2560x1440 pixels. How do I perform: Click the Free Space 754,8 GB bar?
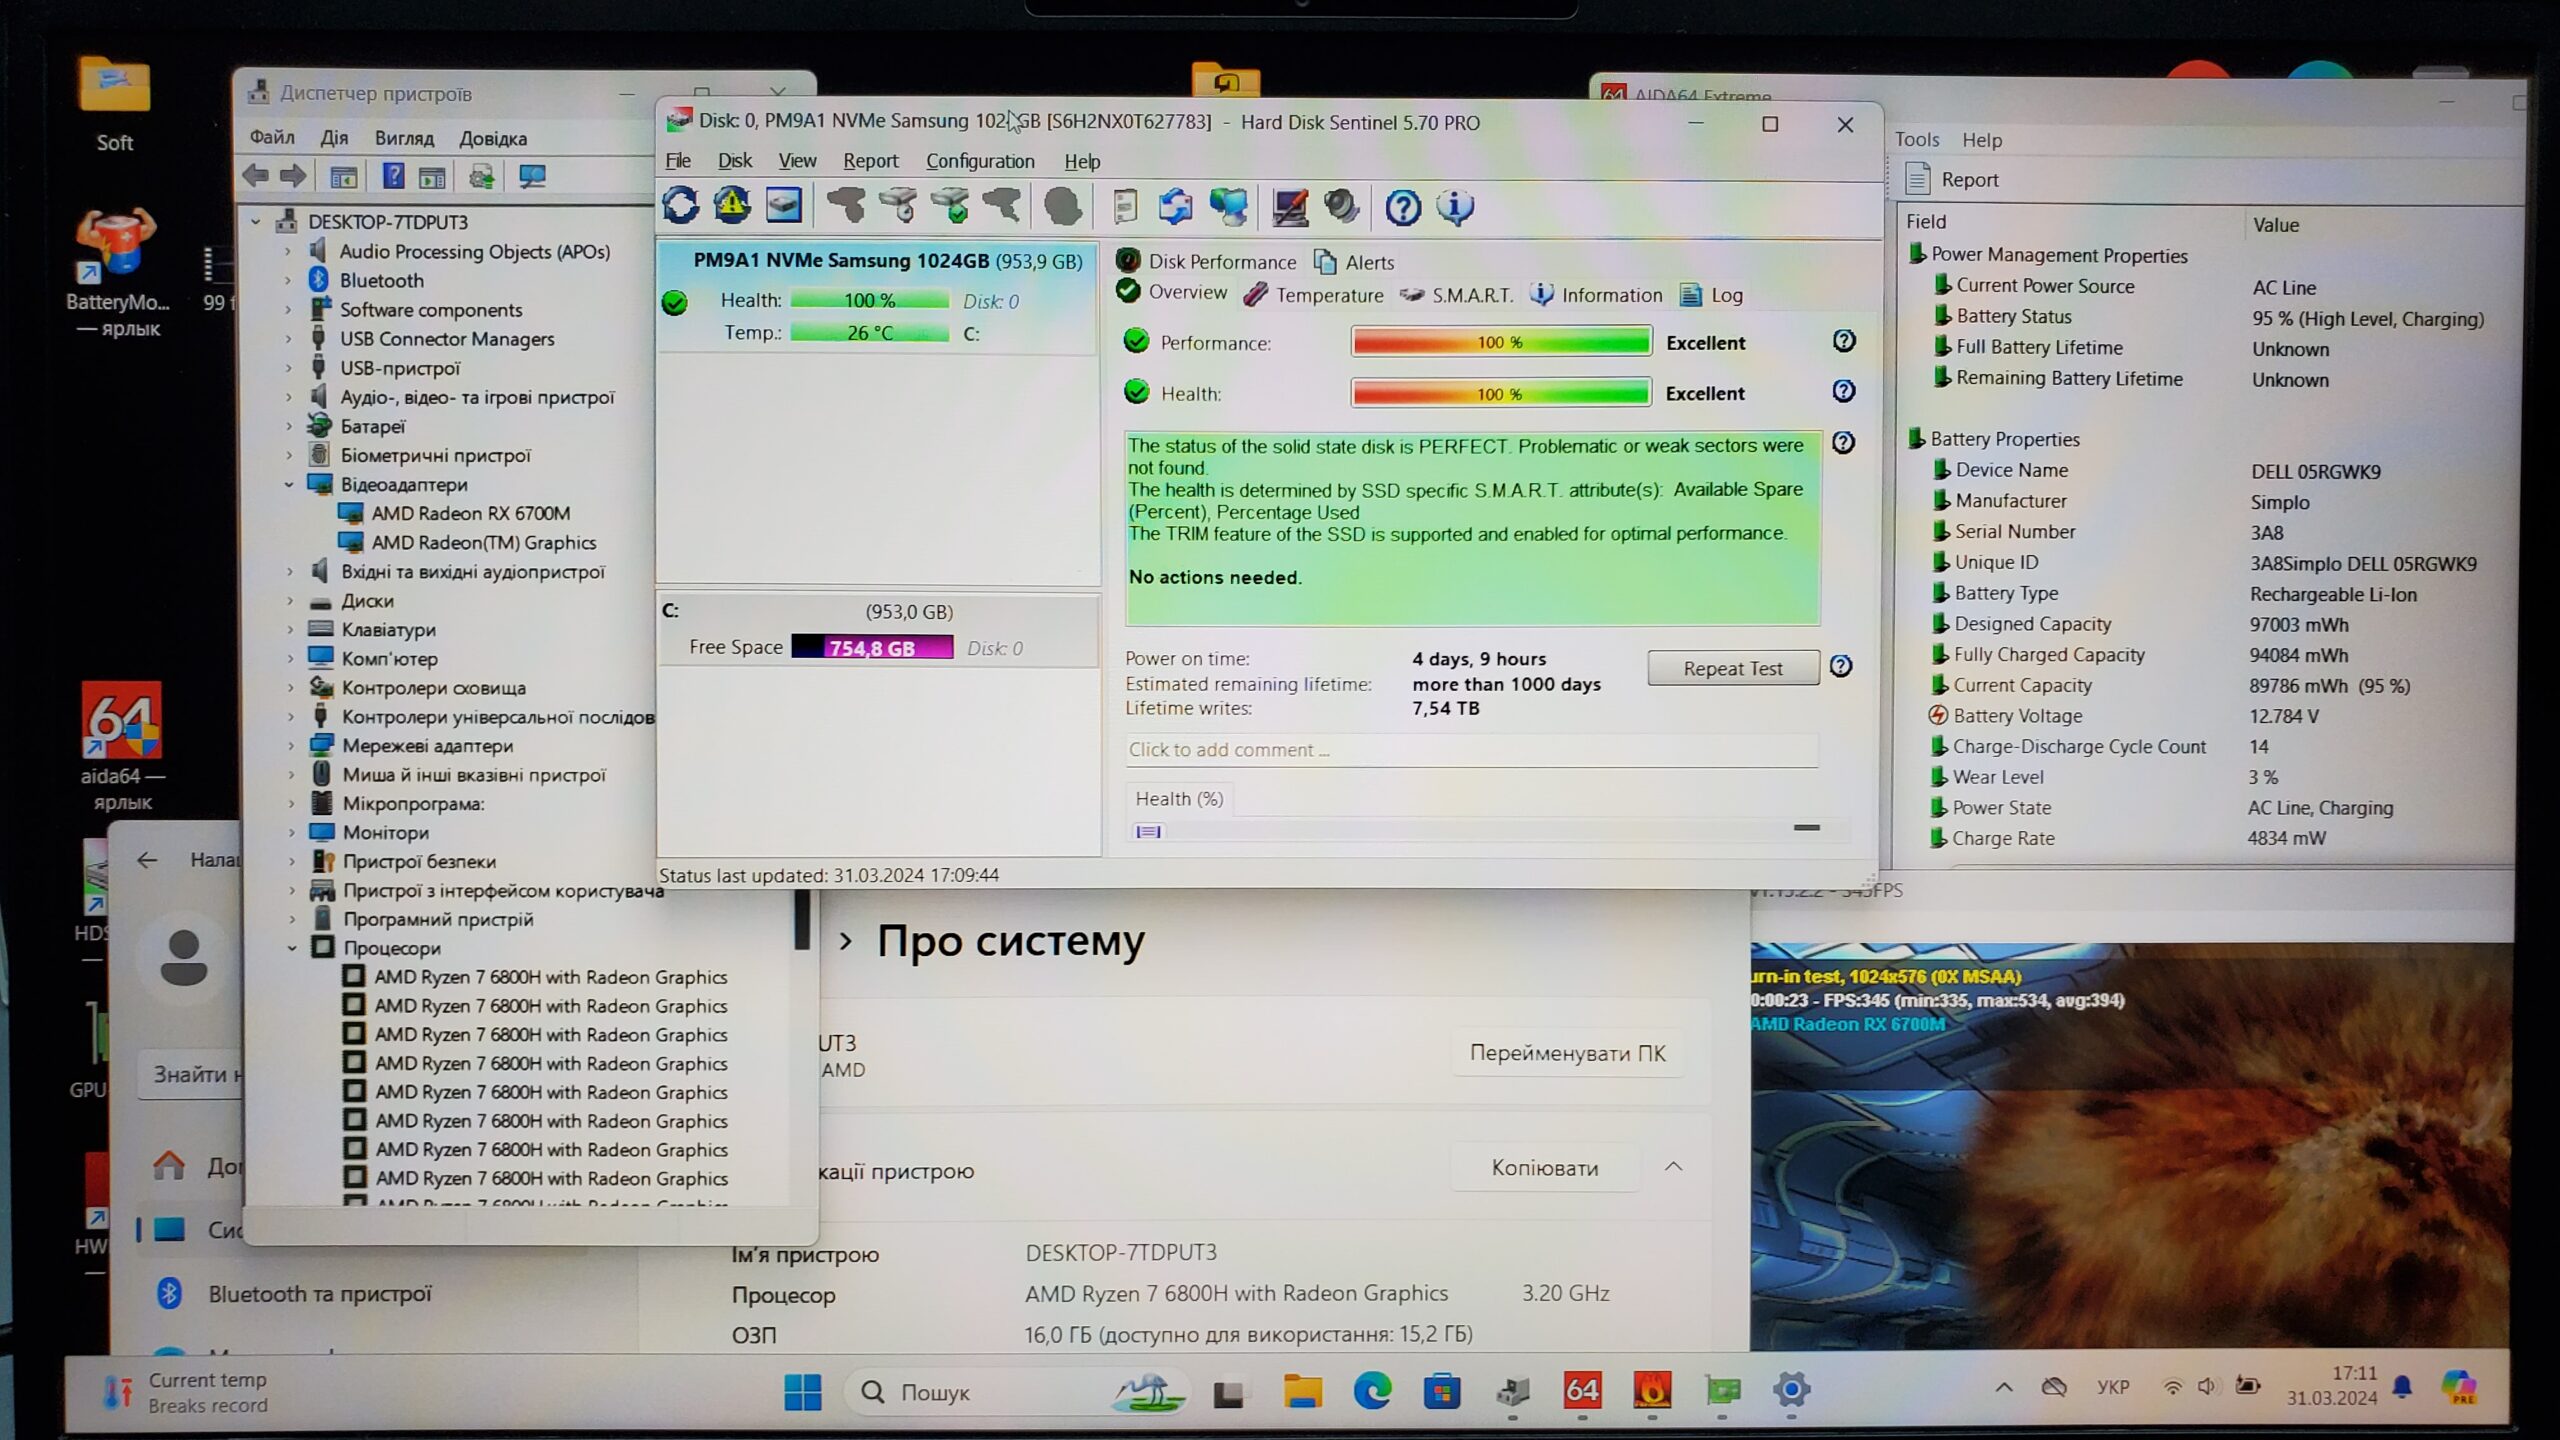point(871,648)
